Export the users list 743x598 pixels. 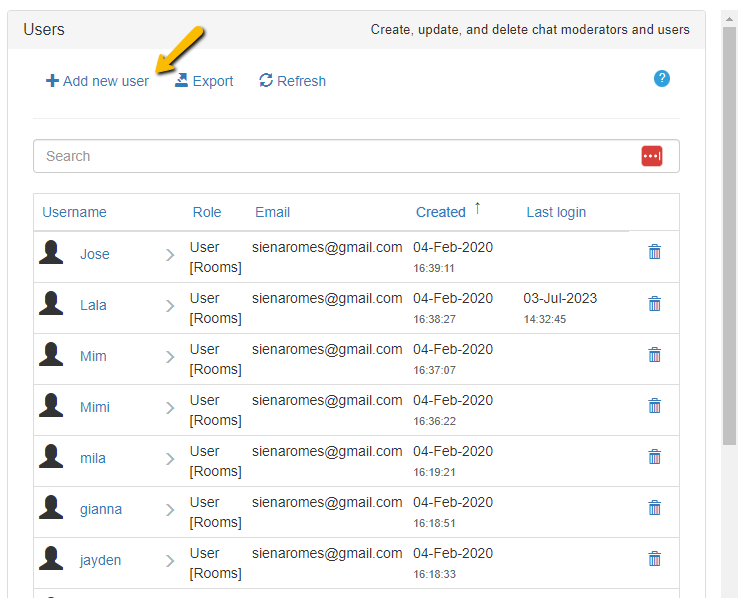(x=204, y=81)
